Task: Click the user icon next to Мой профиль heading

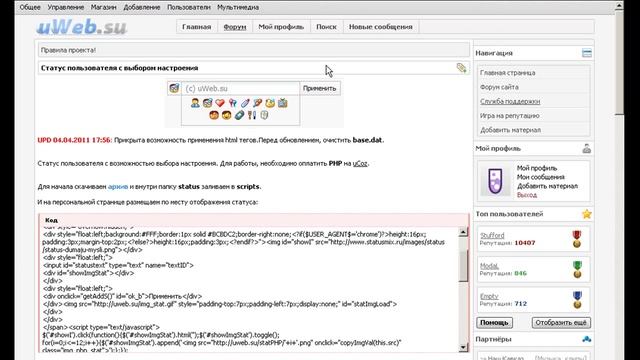Action: pyautogui.click(x=587, y=149)
